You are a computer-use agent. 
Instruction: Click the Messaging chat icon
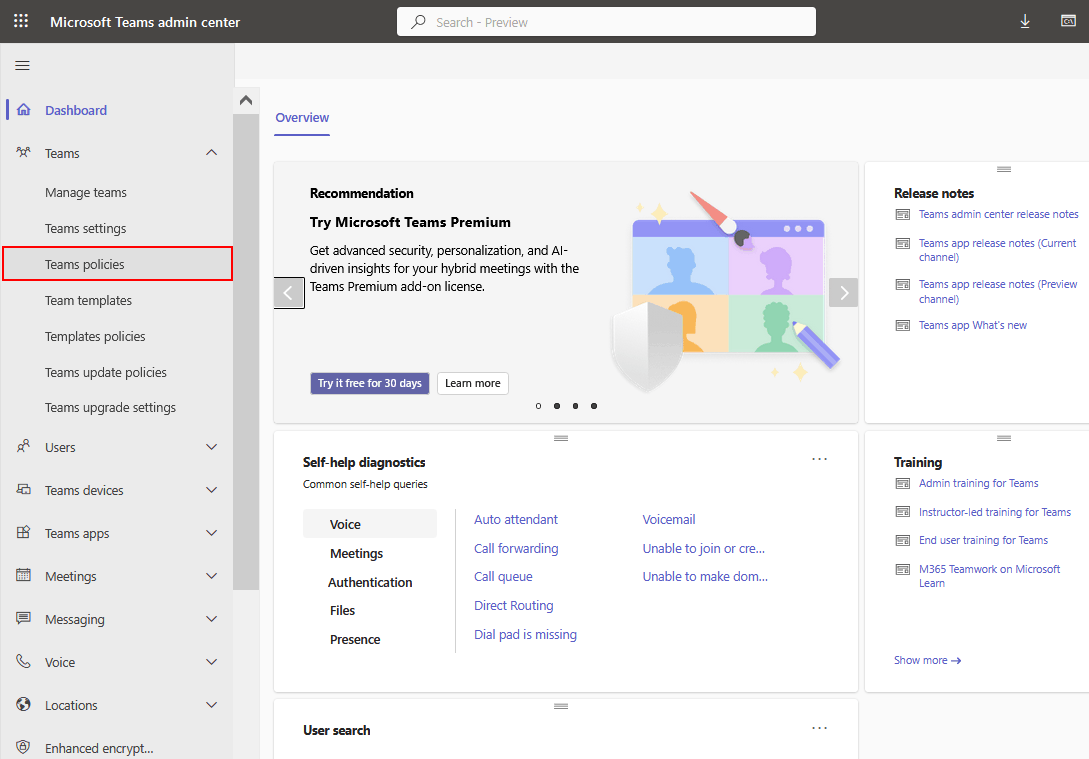[x=24, y=618]
